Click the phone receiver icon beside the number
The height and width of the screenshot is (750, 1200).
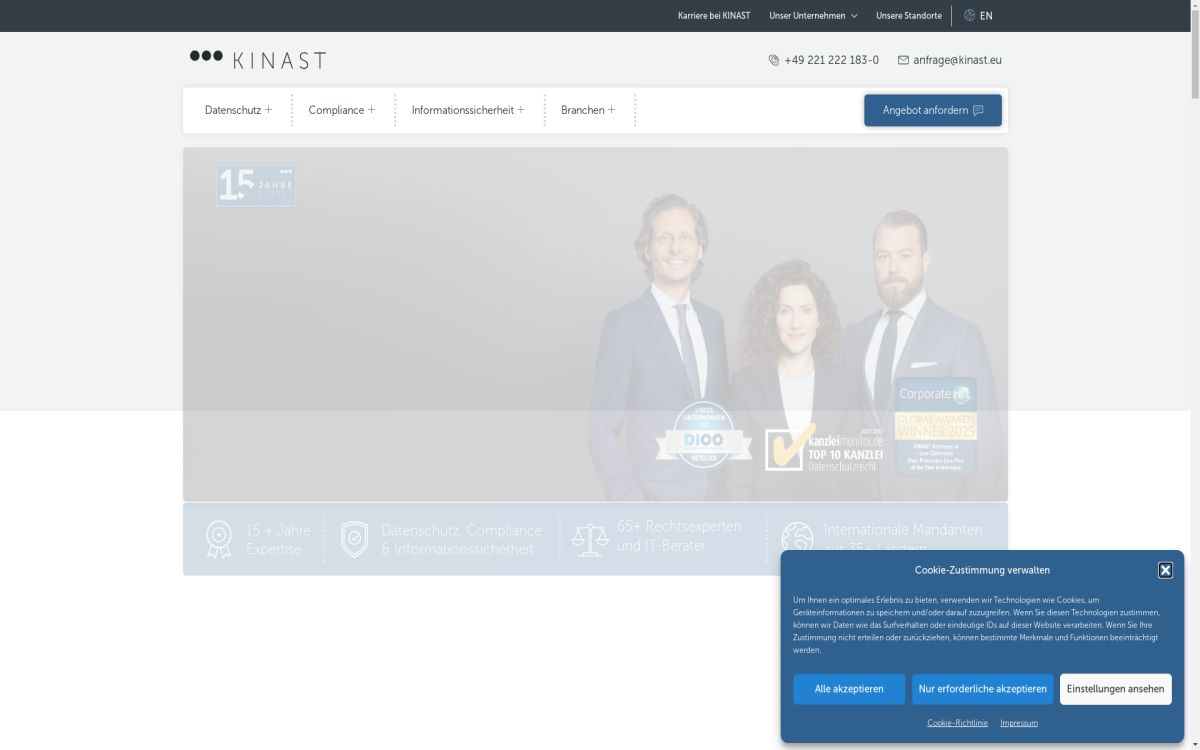click(773, 60)
